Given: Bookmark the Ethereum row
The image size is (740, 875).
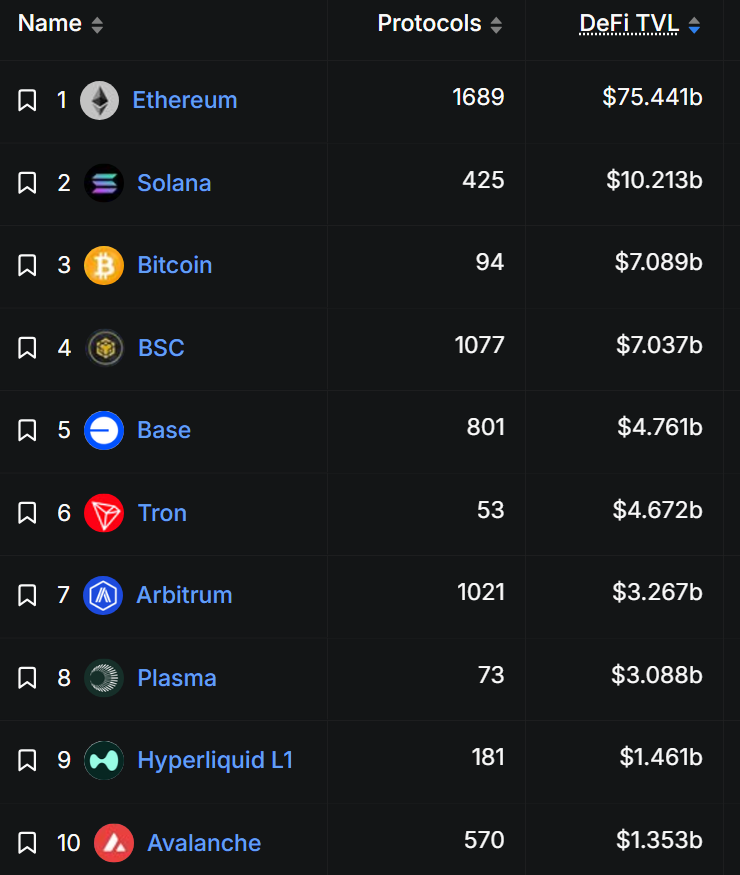Looking at the screenshot, I should pyautogui.click(x=27, y=100).
